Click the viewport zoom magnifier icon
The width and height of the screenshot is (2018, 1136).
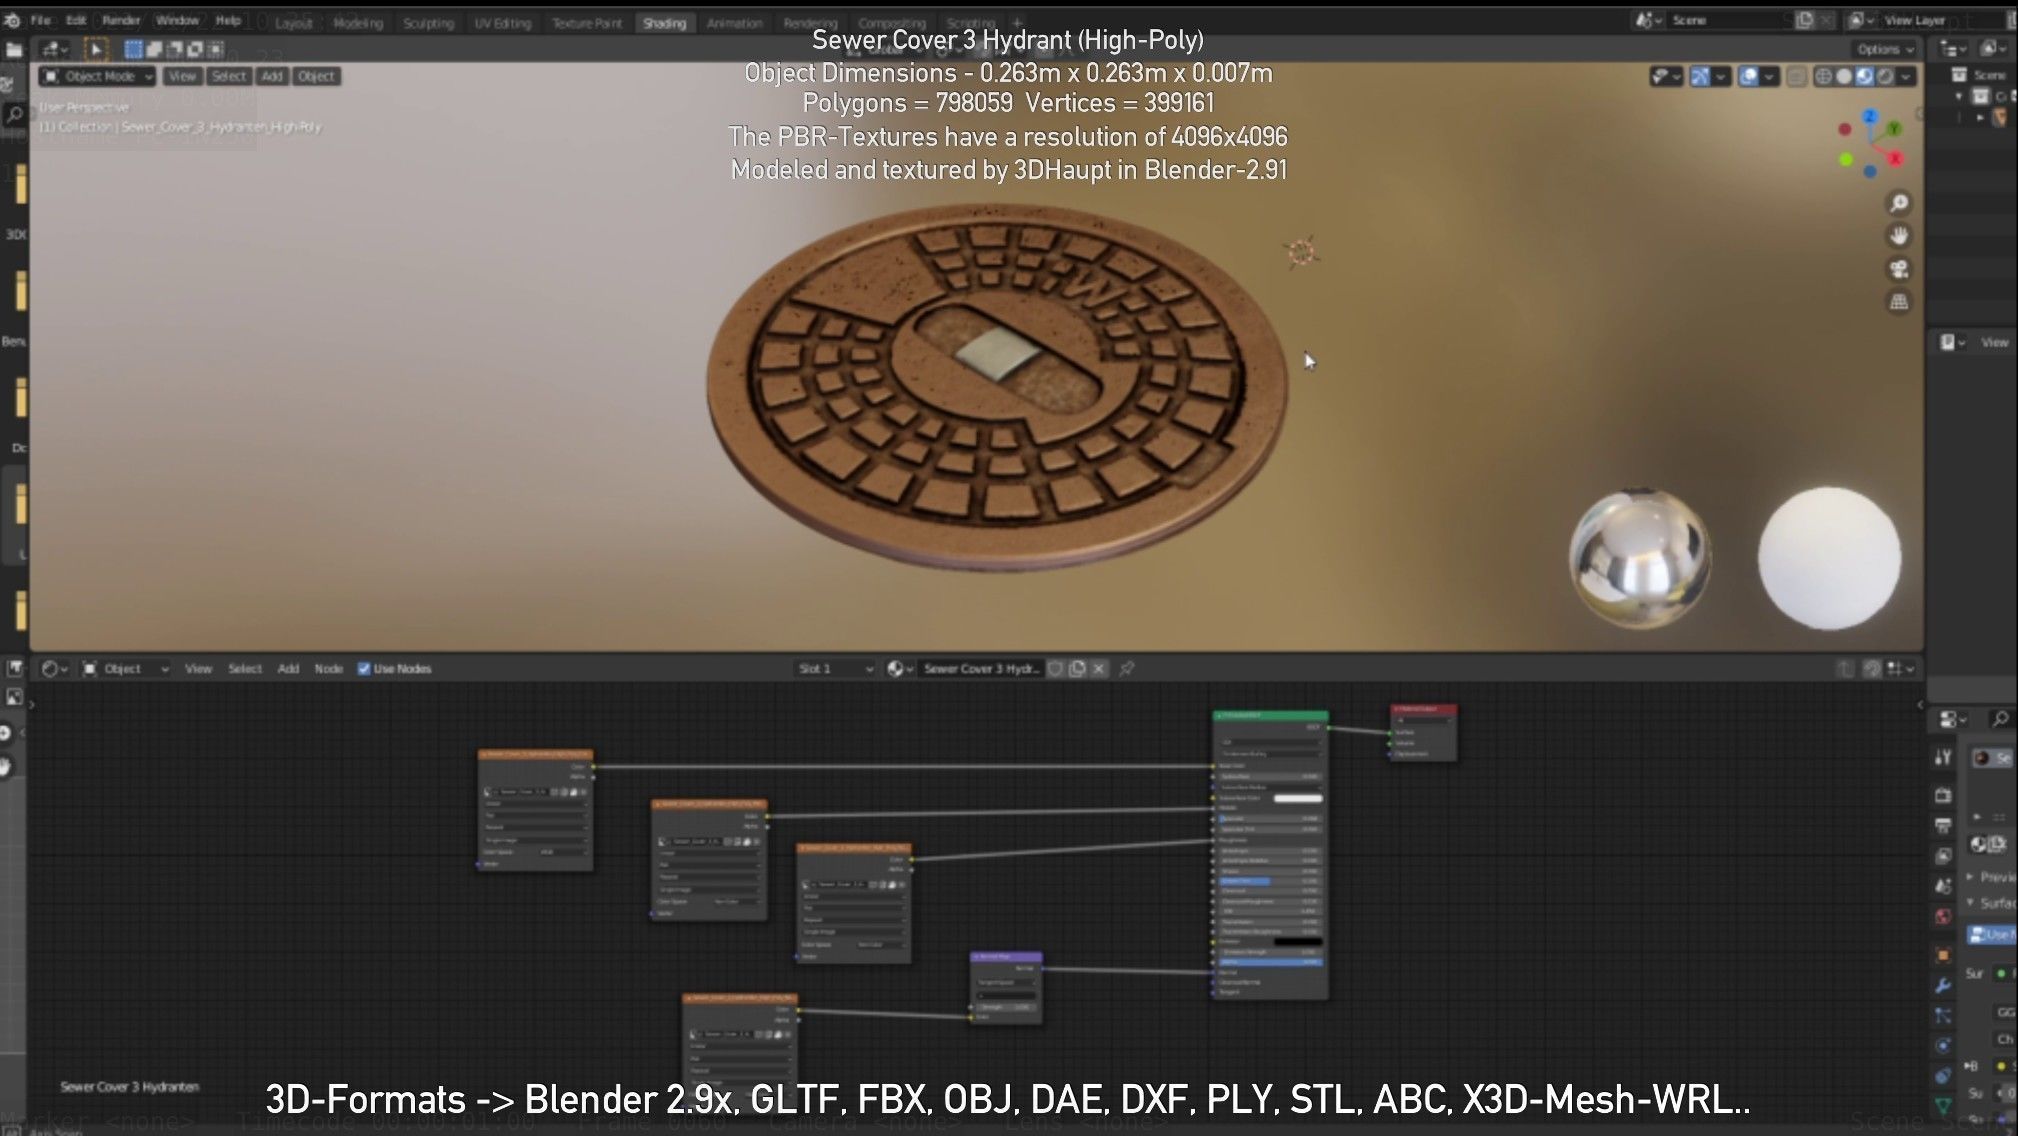1898,203
